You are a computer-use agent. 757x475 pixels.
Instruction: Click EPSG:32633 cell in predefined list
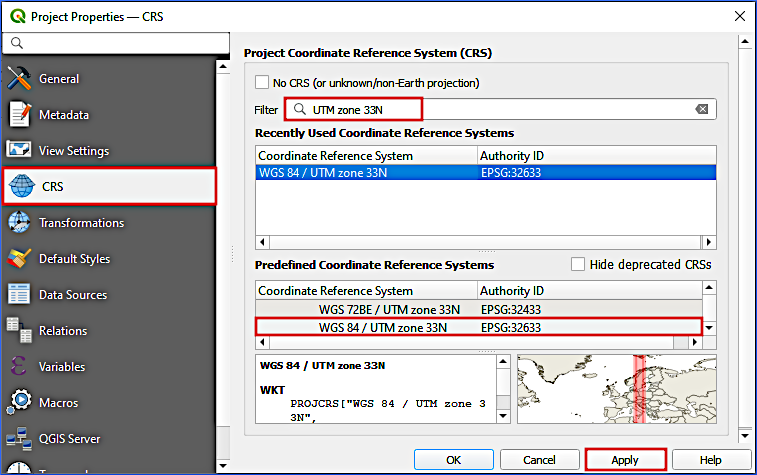pyautogui.click(x=511, y=328)
